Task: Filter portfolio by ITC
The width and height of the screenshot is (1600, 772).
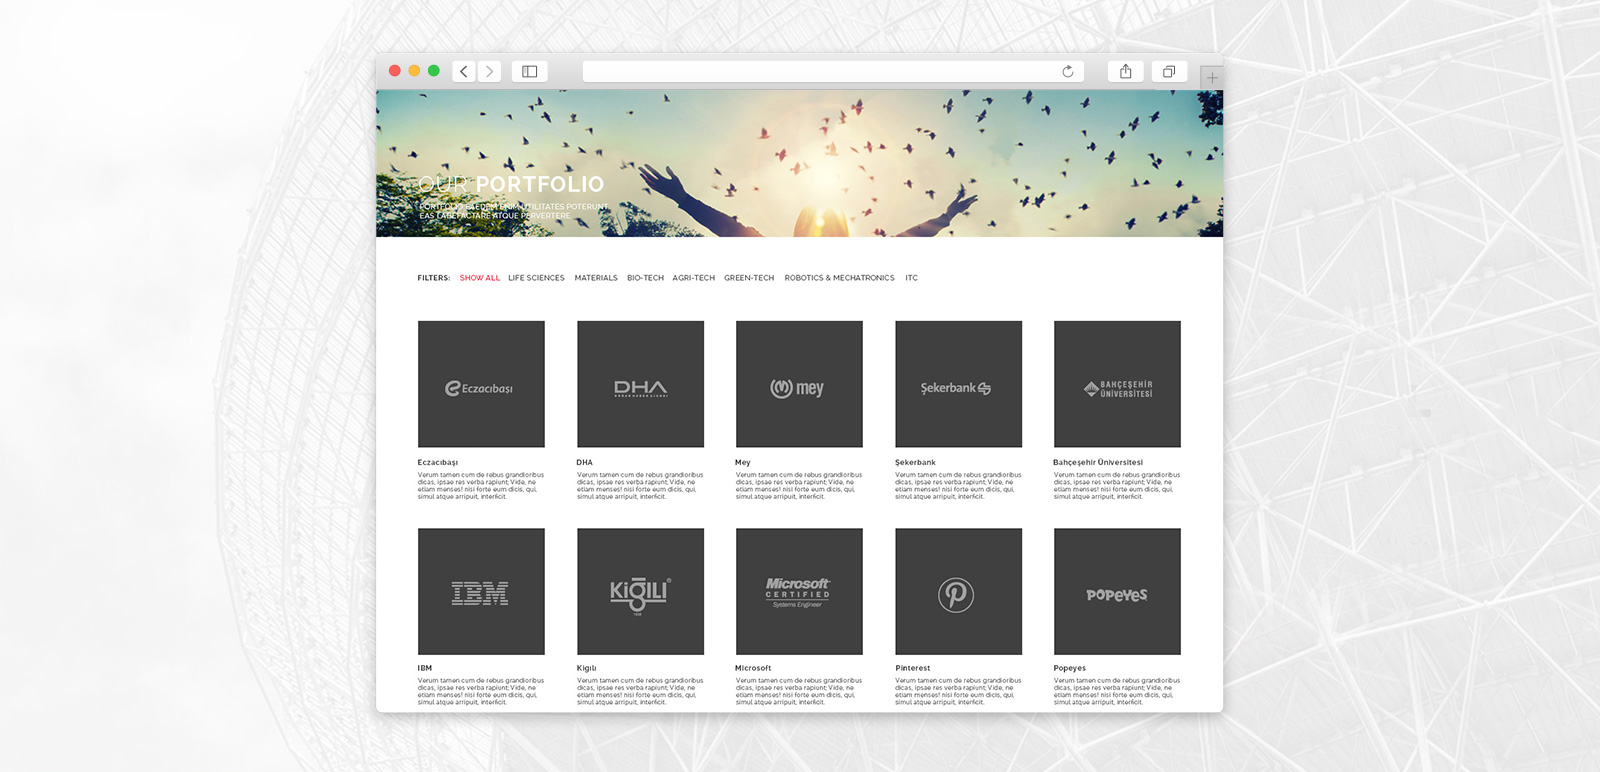Action: [912, 278]
